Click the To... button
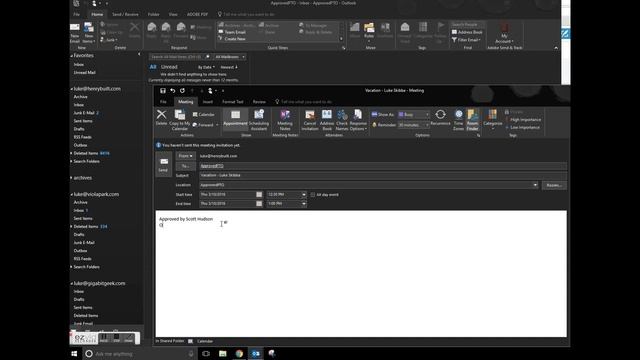Viewport: 640px width, 360px height. click(186, 166)
